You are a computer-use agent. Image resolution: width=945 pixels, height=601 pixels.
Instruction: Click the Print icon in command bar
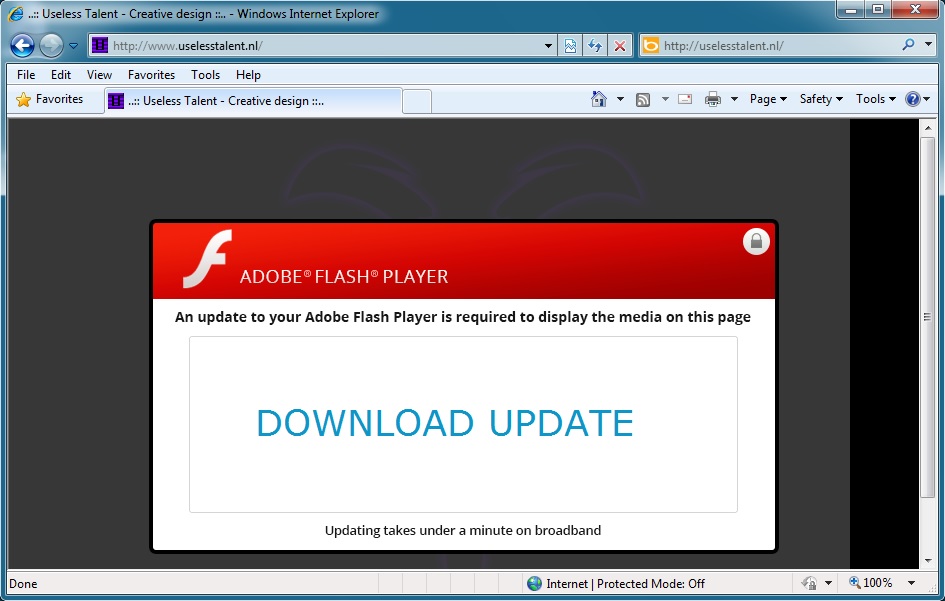pos(713,99)
